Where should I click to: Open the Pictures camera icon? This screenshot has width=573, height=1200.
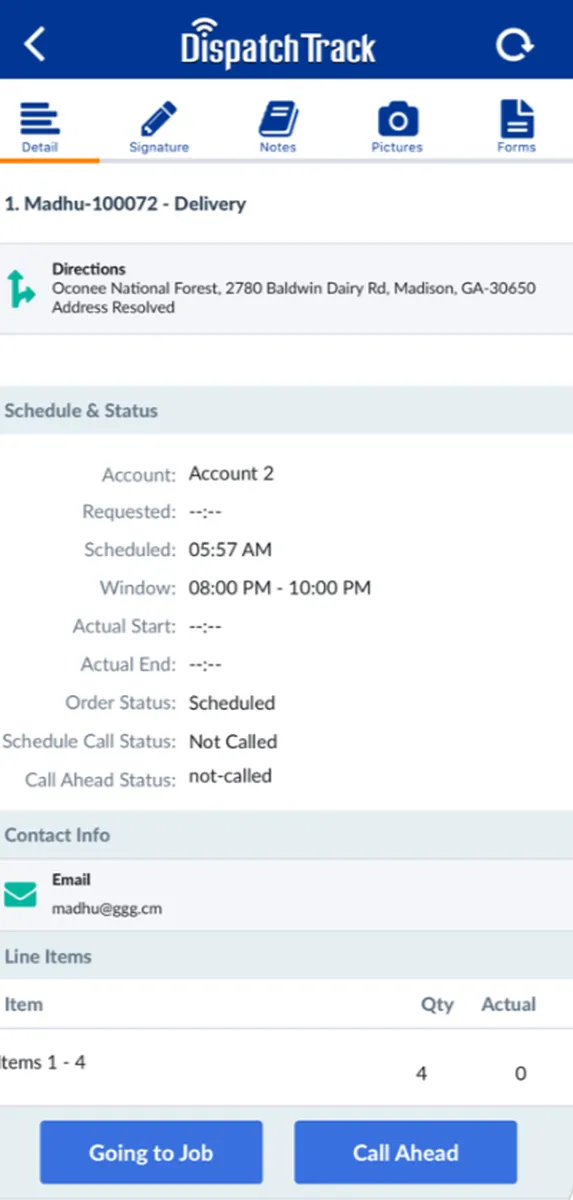(397, 119)
